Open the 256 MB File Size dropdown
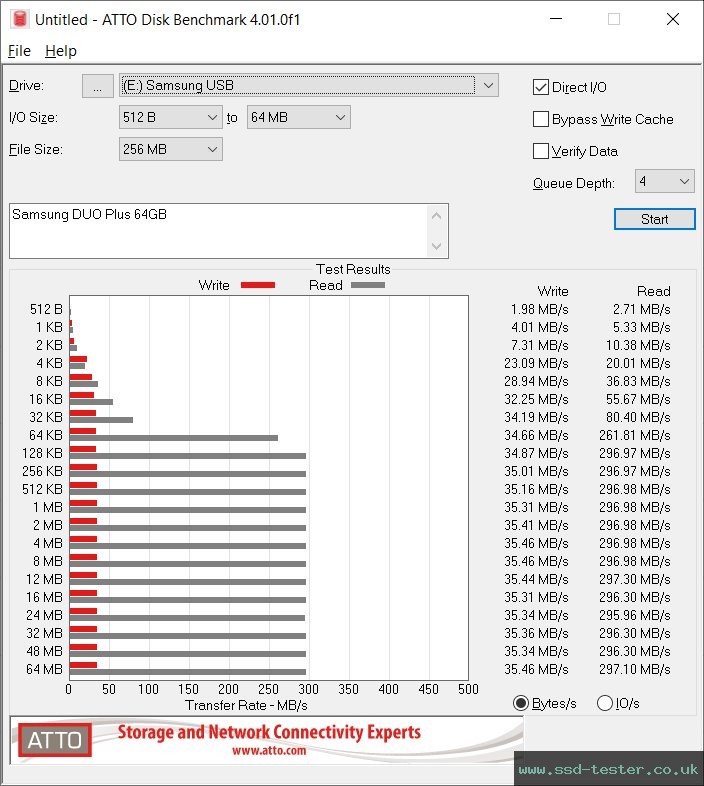Viewport: 704px width, 786px height. pyautogui.click(x=170, y=149)
